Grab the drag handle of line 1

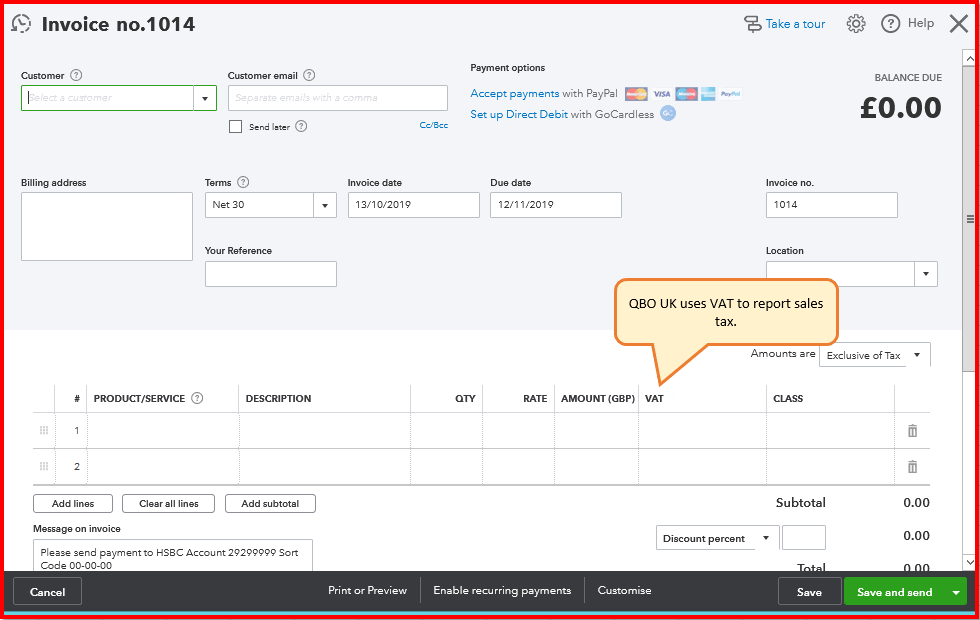(x=44, y=430)
